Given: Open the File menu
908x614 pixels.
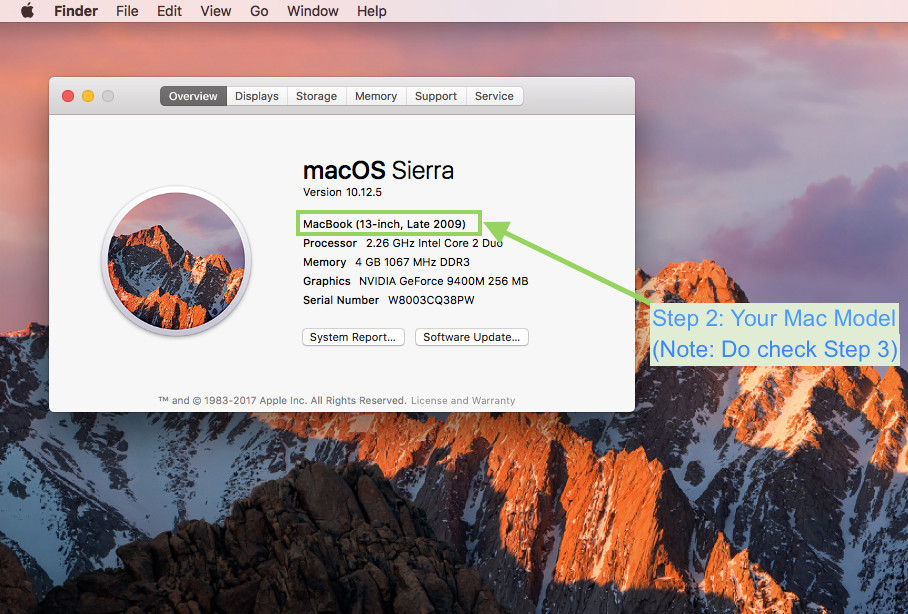Looking at the screenshot, I should pos(127,11).
